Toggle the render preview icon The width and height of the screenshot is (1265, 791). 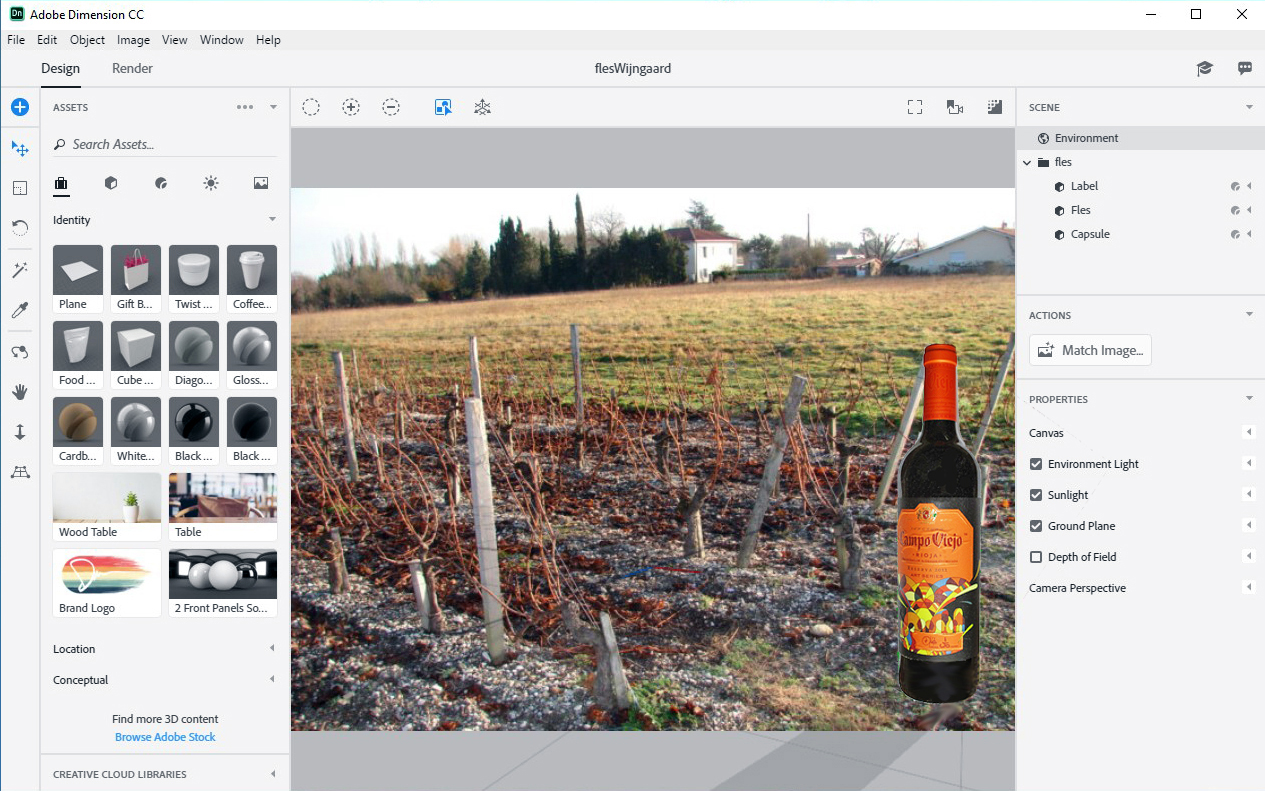[x=995, y=107]
